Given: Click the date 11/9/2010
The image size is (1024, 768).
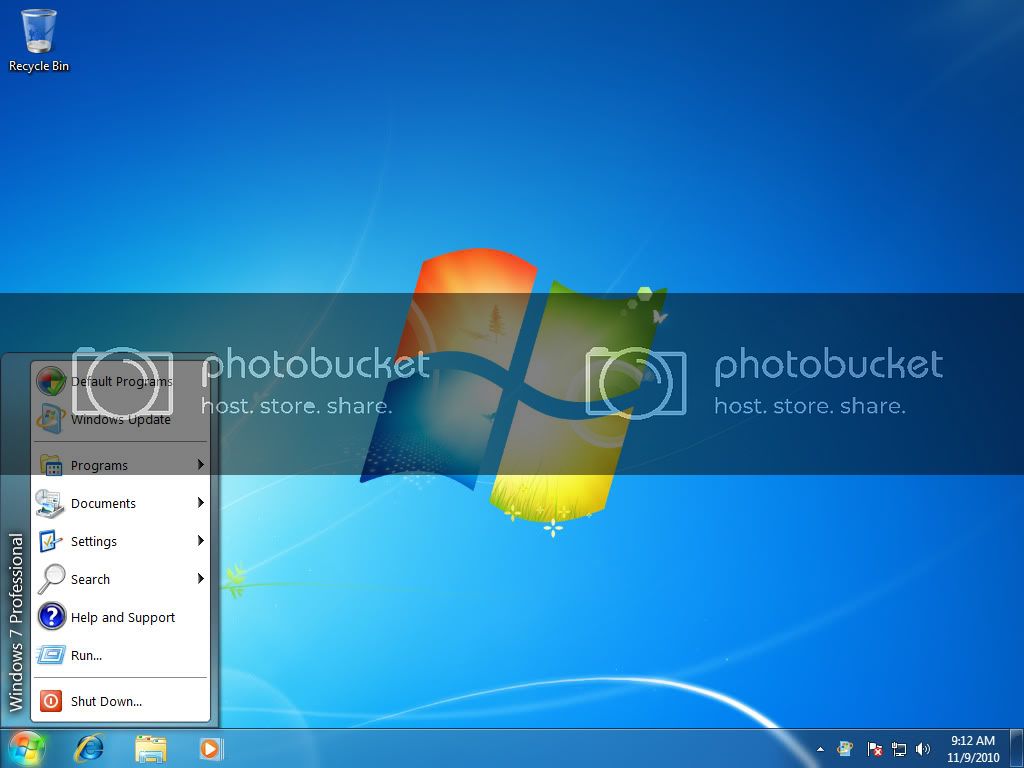Looking at the screenshot, I should pyautogui.click(x=972, y=758).
